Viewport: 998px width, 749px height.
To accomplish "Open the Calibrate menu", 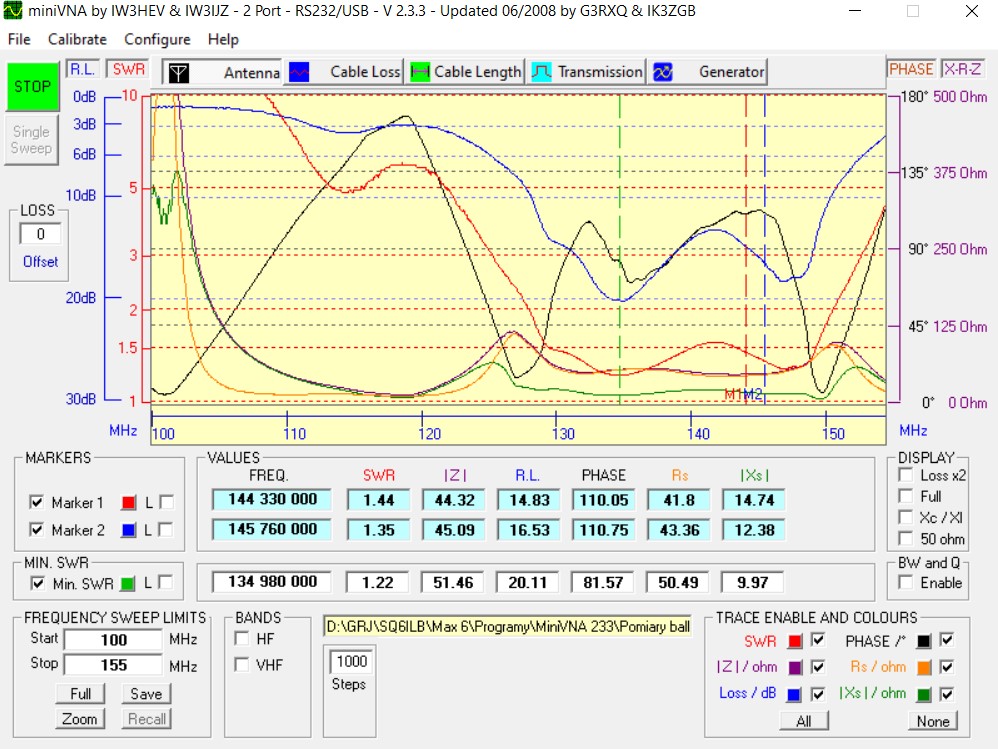I will (77, 39).
